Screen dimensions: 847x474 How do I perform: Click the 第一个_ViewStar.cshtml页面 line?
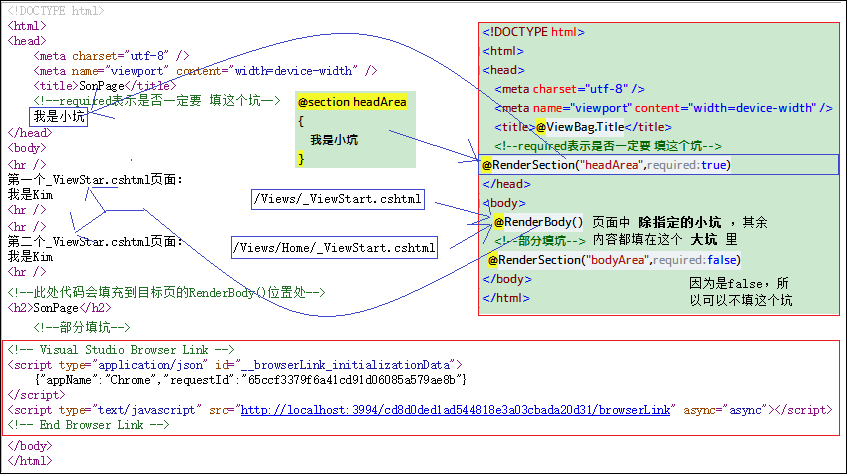pos(95,179)
